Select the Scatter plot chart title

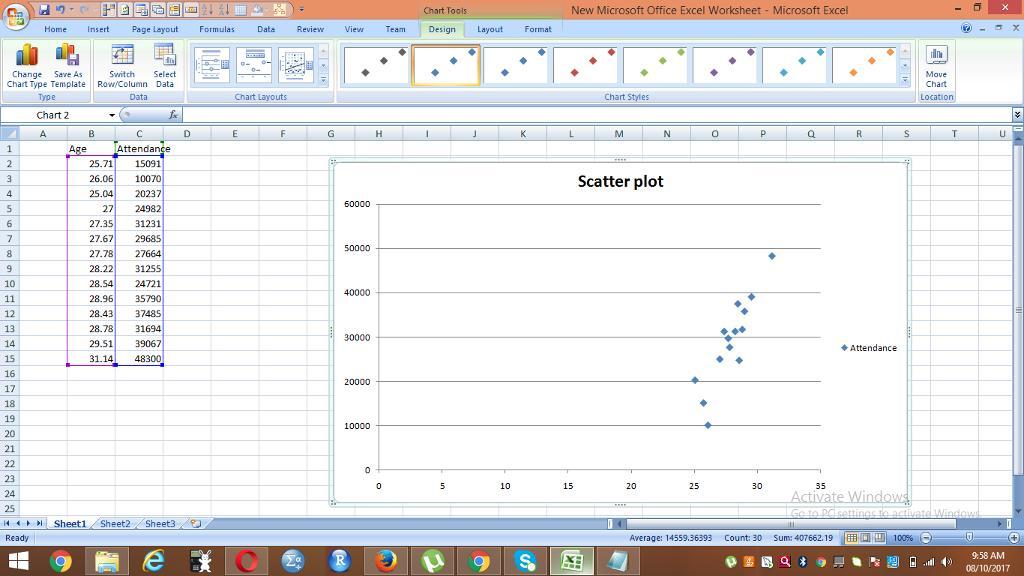[620, 181]
